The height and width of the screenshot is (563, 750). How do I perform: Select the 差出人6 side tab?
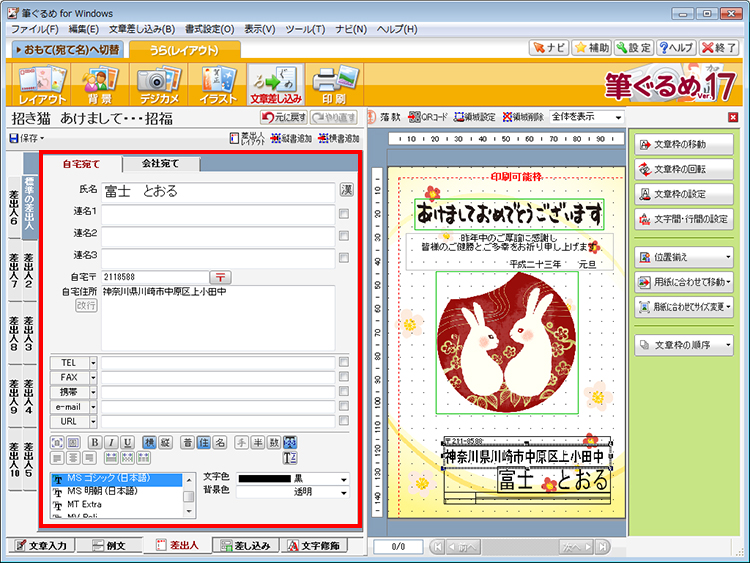[14, 207]
